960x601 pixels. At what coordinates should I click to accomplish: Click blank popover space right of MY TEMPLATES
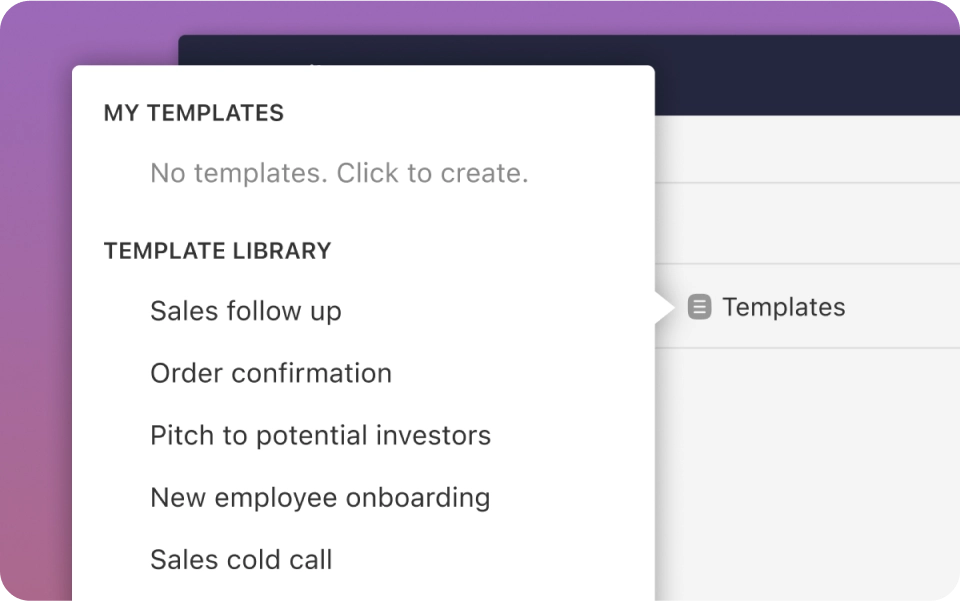[x=460, y=113]
